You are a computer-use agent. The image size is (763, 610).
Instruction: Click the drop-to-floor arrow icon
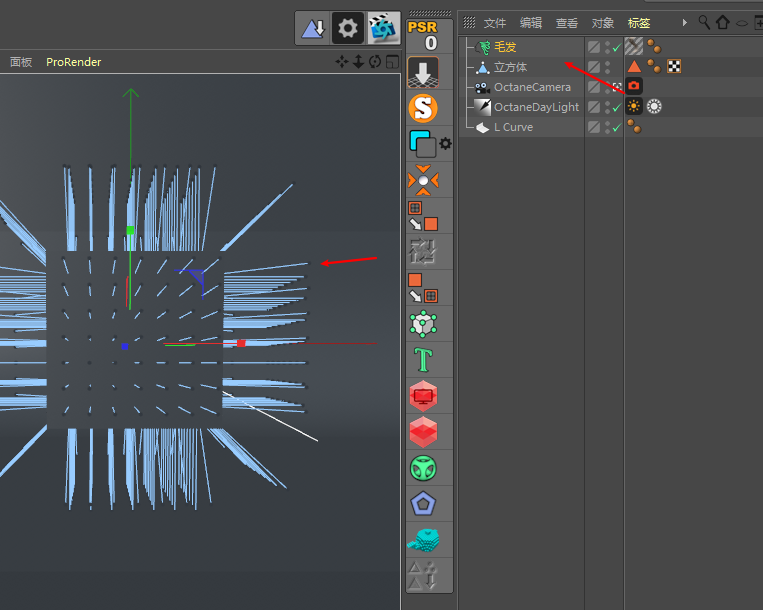coord(423,72)
